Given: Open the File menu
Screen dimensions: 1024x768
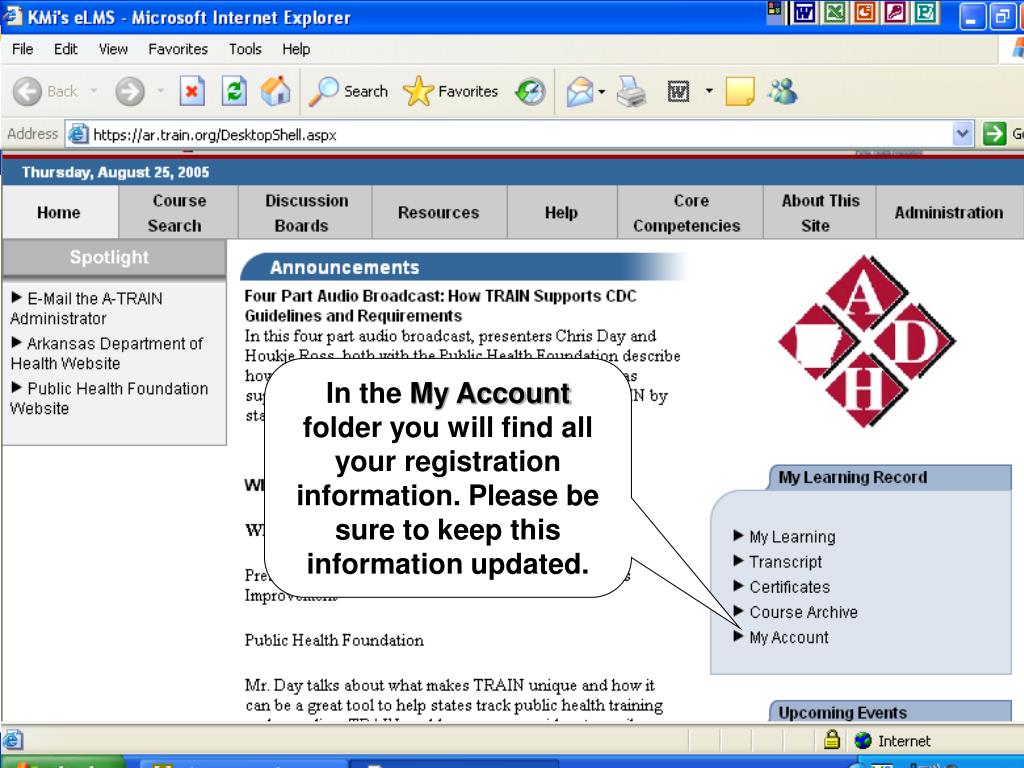Looking at the screenshot, I should point(22,49).
